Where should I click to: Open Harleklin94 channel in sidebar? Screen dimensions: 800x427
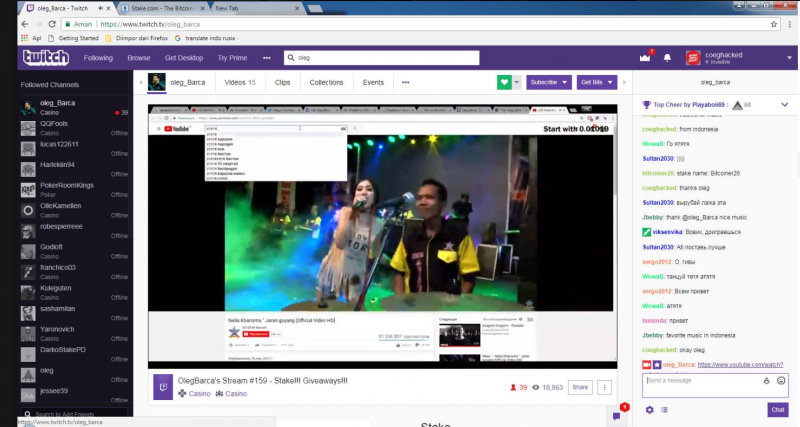[x=74, y=169]
